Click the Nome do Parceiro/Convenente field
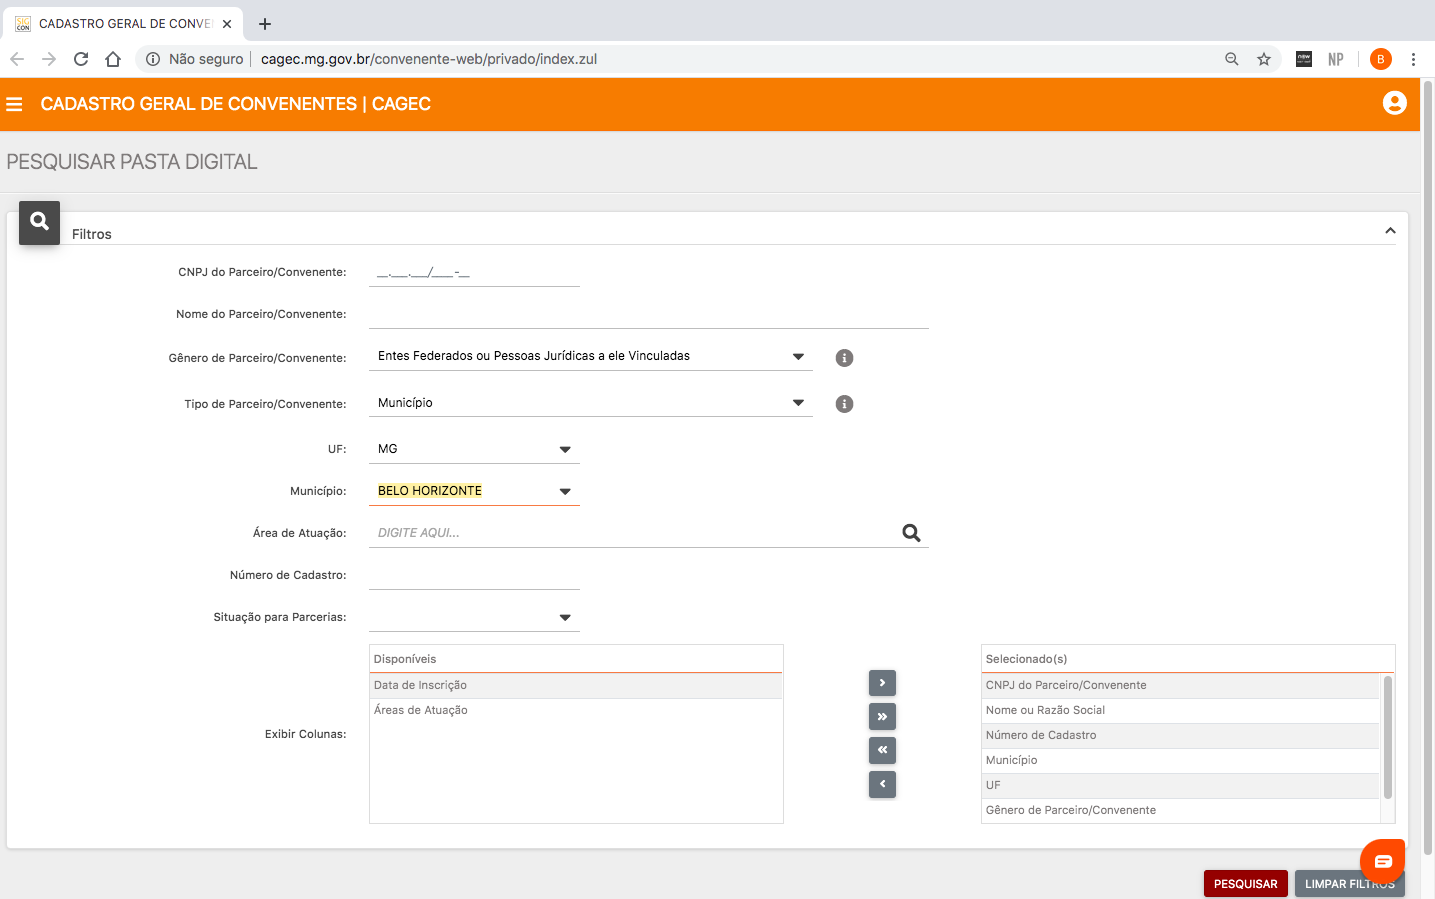The height and width of the screenshot is (899, 1435). (648, 315)
